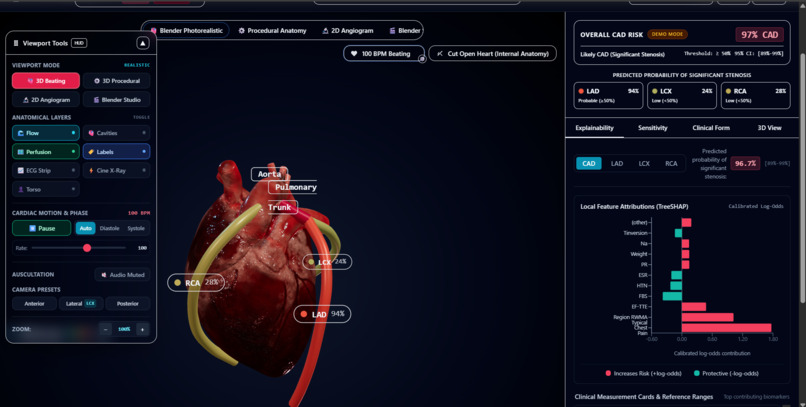
Task: Click the RCA 28% vessel label
Action: (196, 282)
